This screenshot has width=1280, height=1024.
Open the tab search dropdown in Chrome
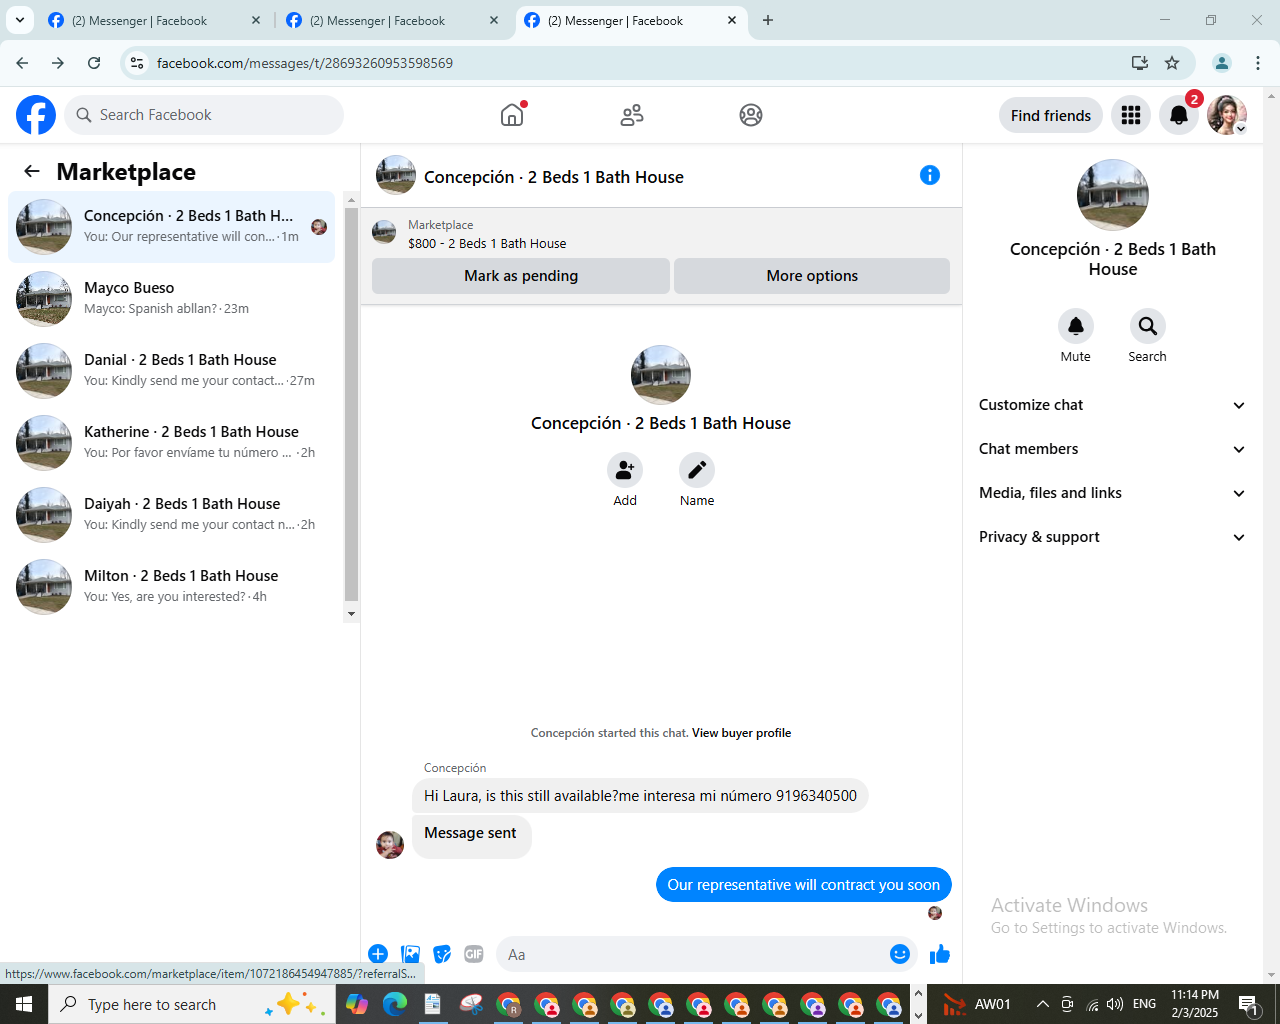pos(20,20)
